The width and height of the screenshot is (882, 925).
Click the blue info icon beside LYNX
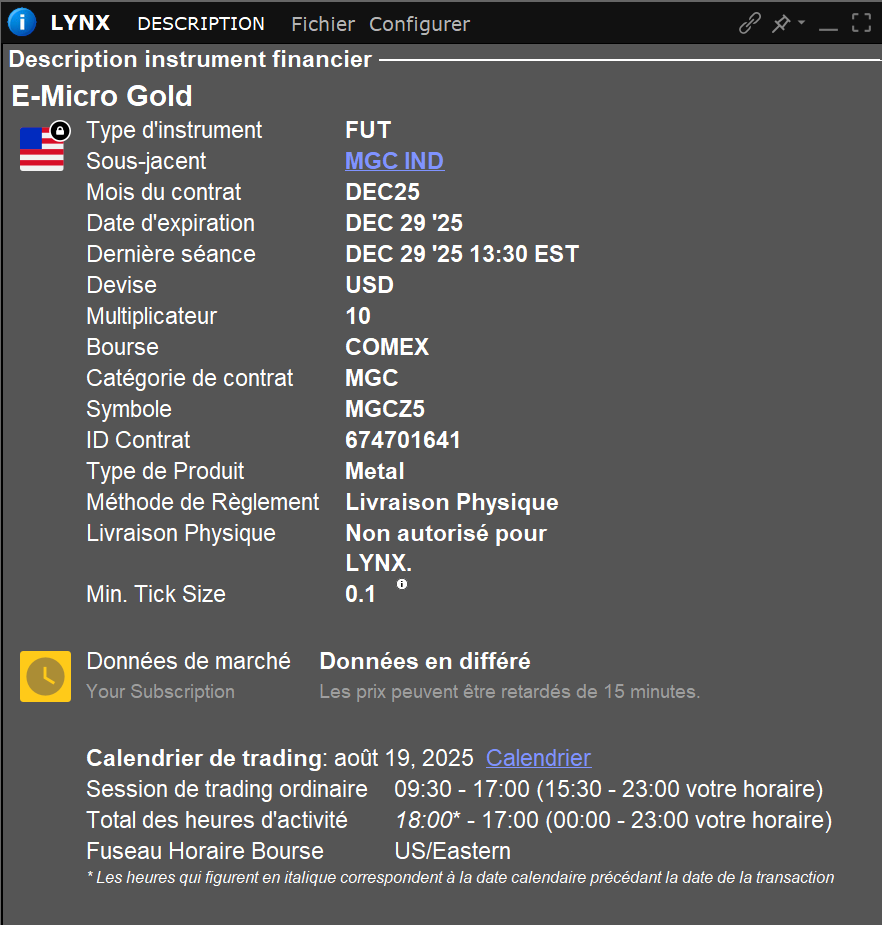tap(22, 22)
